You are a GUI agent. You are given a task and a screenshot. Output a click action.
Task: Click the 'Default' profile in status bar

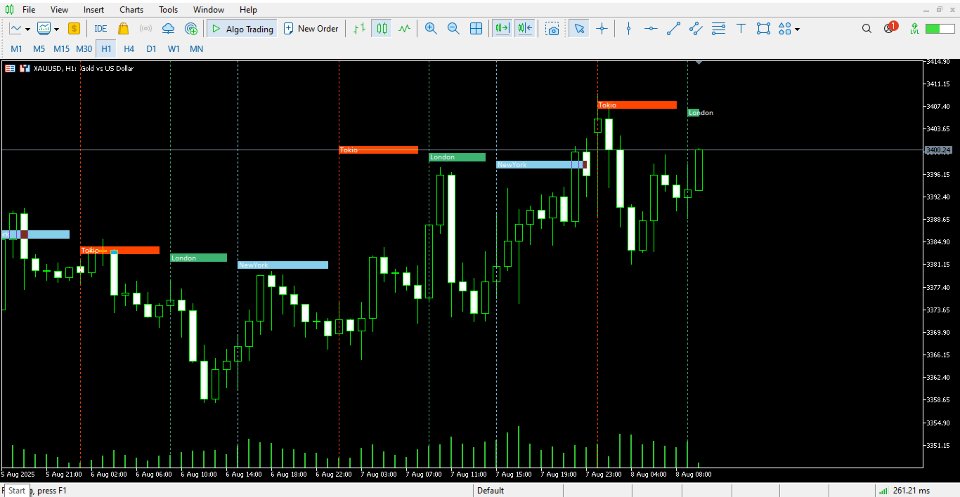(490, 490)
